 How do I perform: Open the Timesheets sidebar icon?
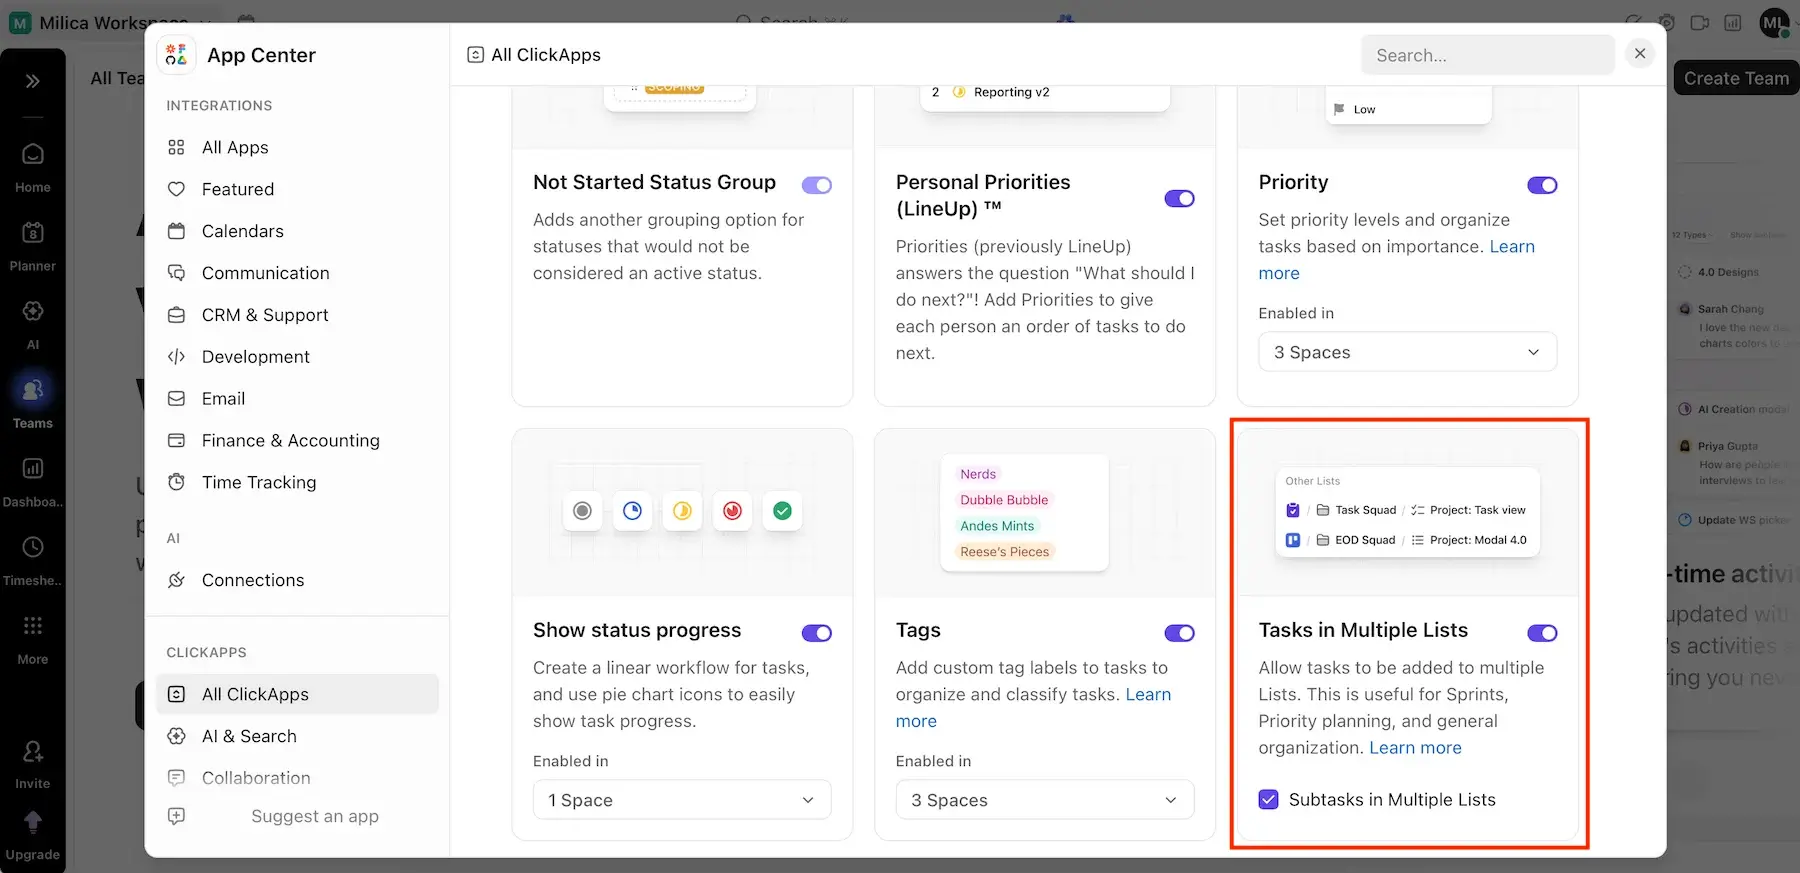(33, 547)
